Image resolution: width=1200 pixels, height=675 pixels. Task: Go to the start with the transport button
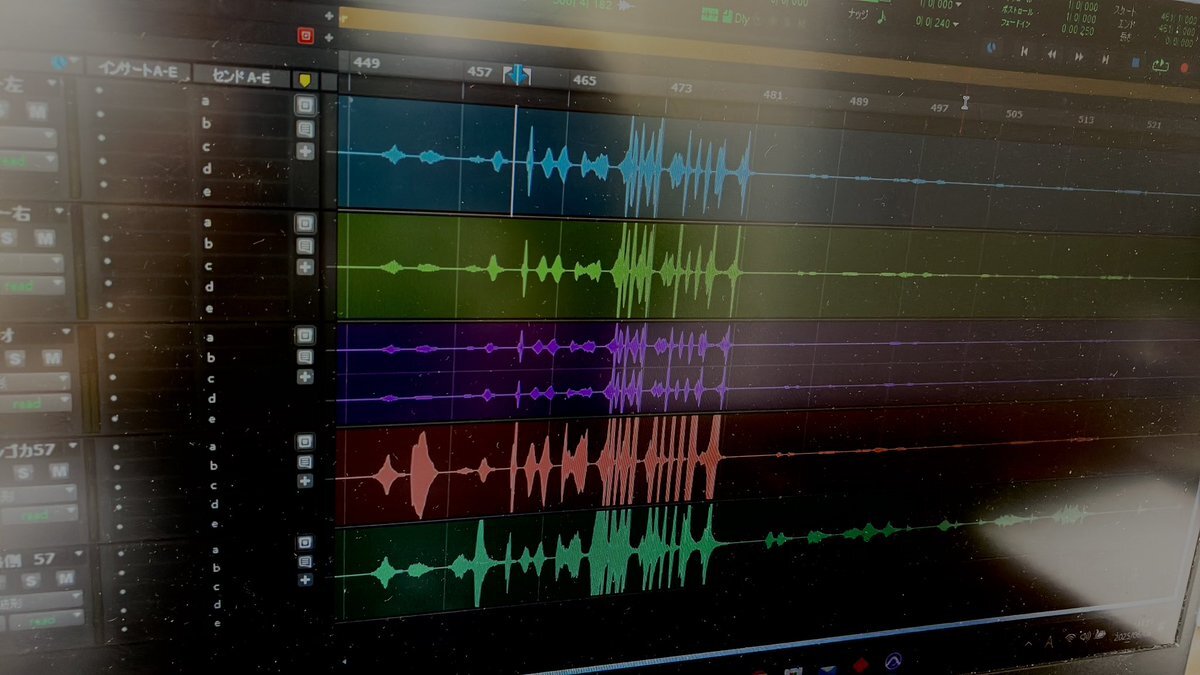point(1023,51)
